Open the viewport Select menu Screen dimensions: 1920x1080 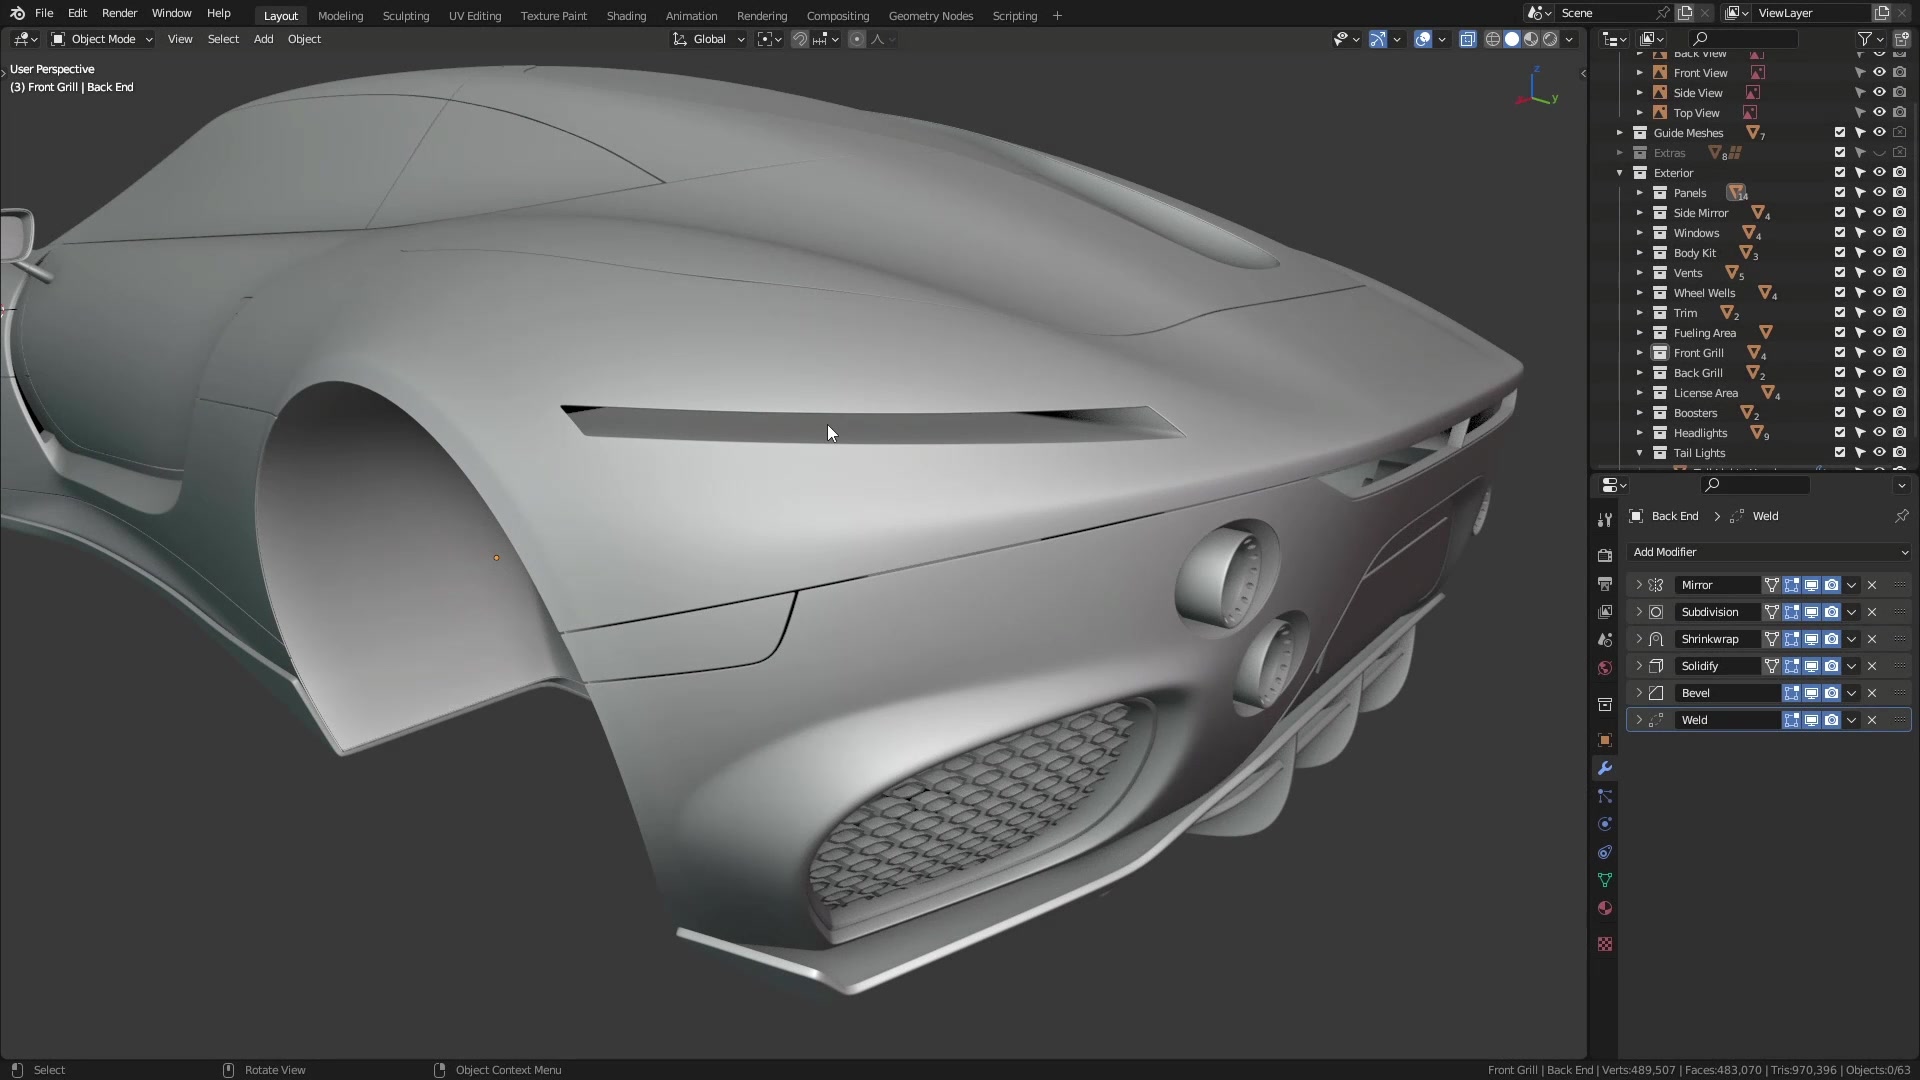[x=223, y=39]
